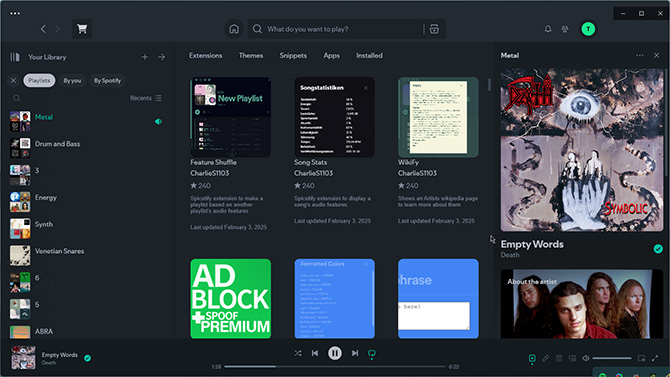The height and width of the screenshot is (377, 670).
Task: Open playlist named 3
Action: pyautogui.click(x=88, y=175)
